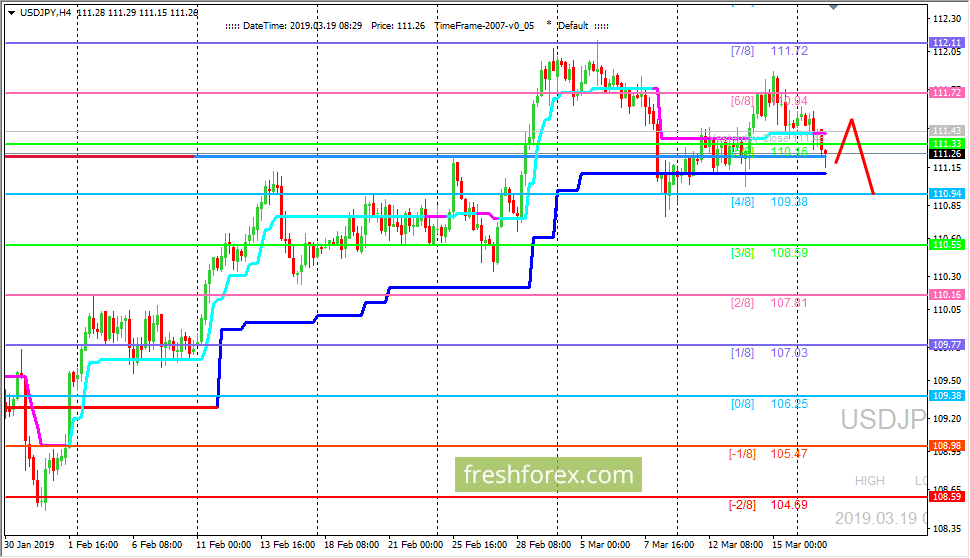
Task: Click the '30 Jan 2019' time axis label
Action: (29, 545)
